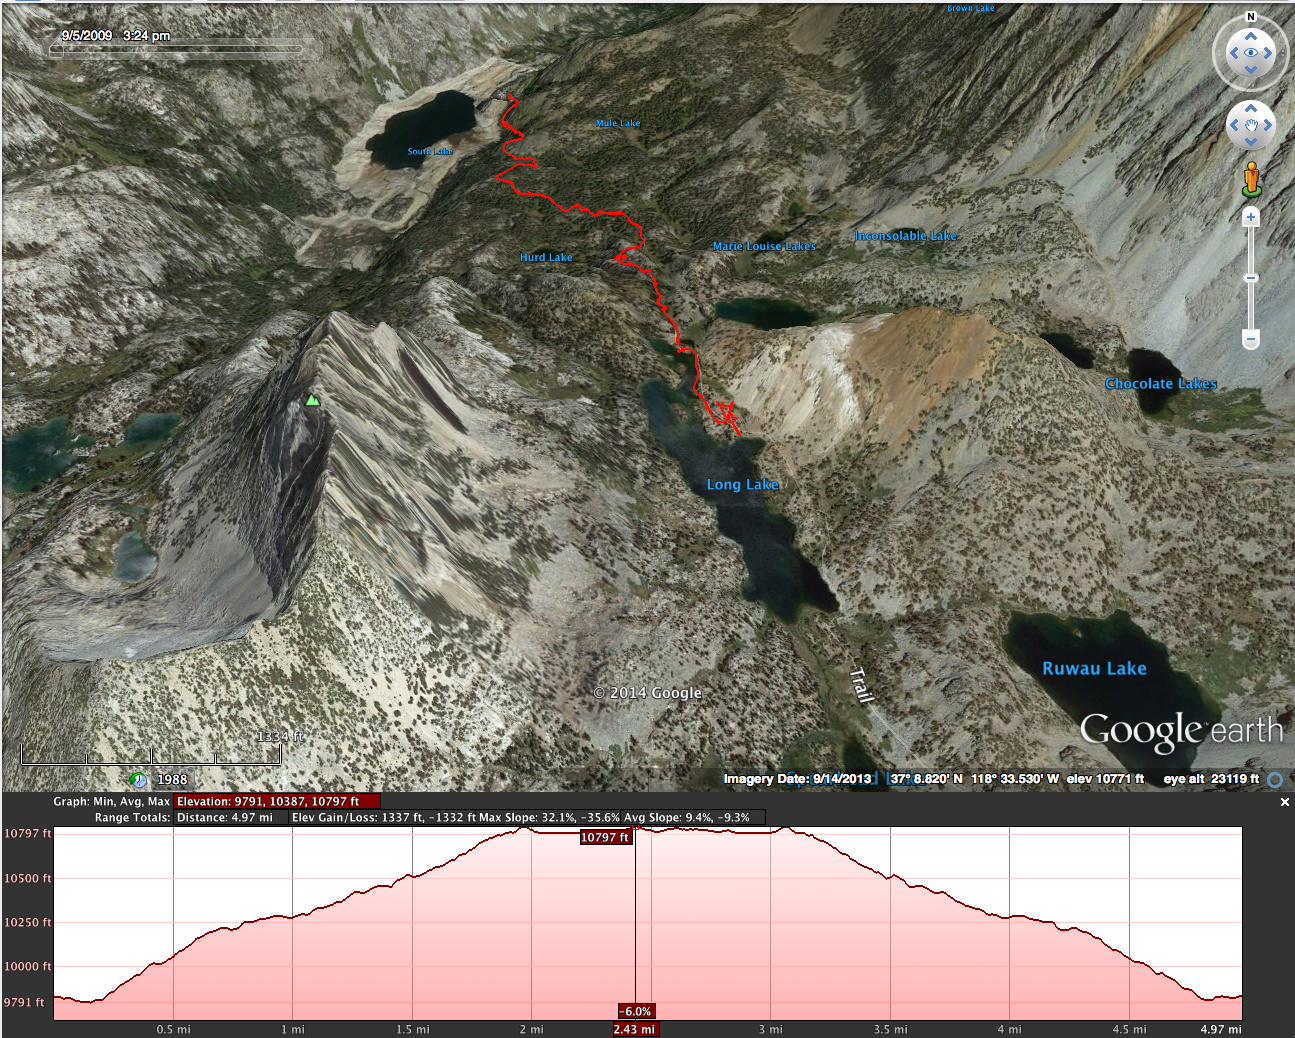Click the zoom slider handle
This screenshot has height=1038, width=1295.
point(1250,278)
